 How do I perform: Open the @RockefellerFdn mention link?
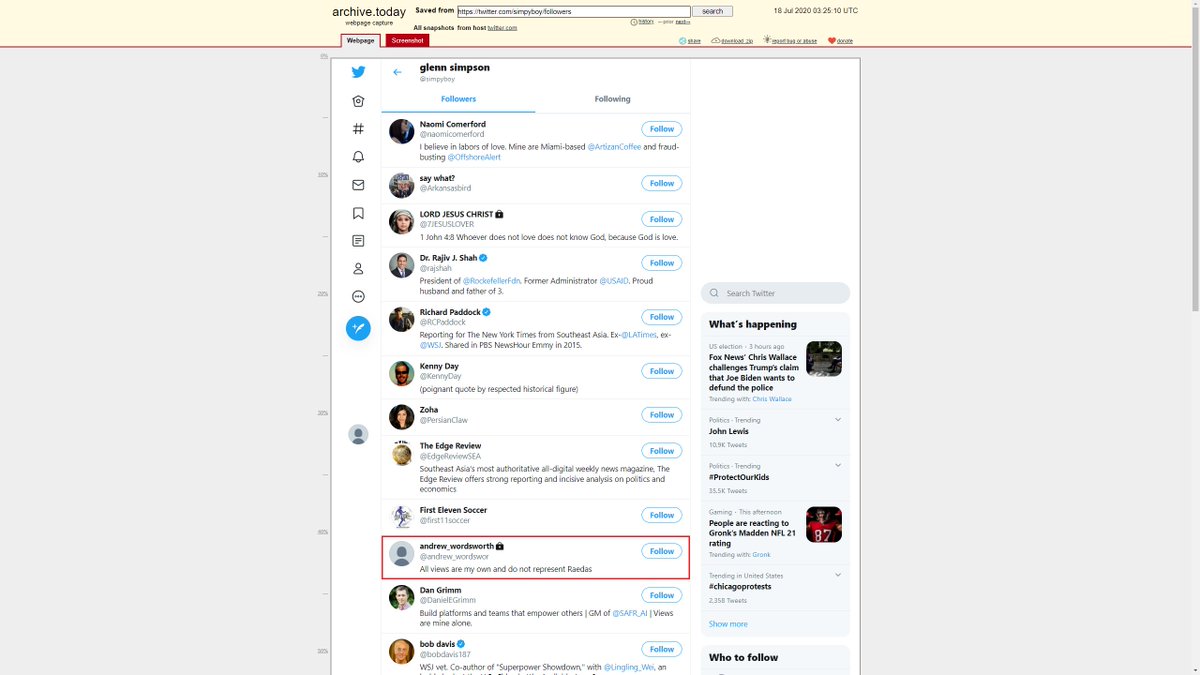tap(492, 281)
